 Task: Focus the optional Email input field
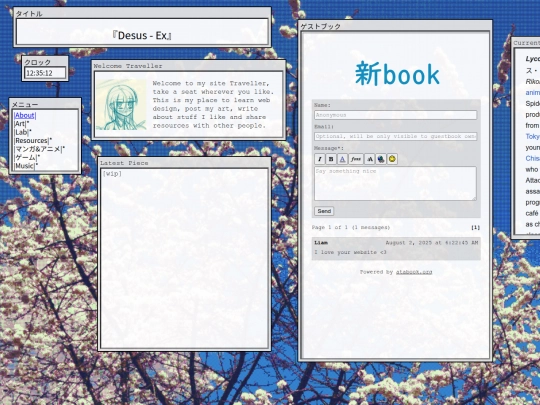pyautogui.click(x=395, y=136)
